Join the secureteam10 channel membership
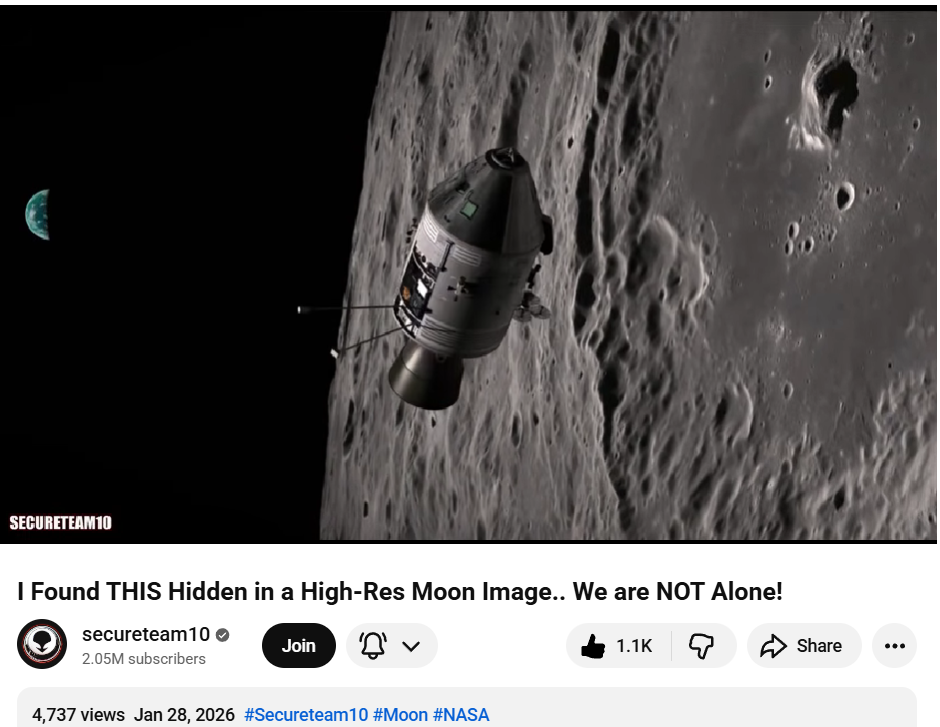 (299, 645)
